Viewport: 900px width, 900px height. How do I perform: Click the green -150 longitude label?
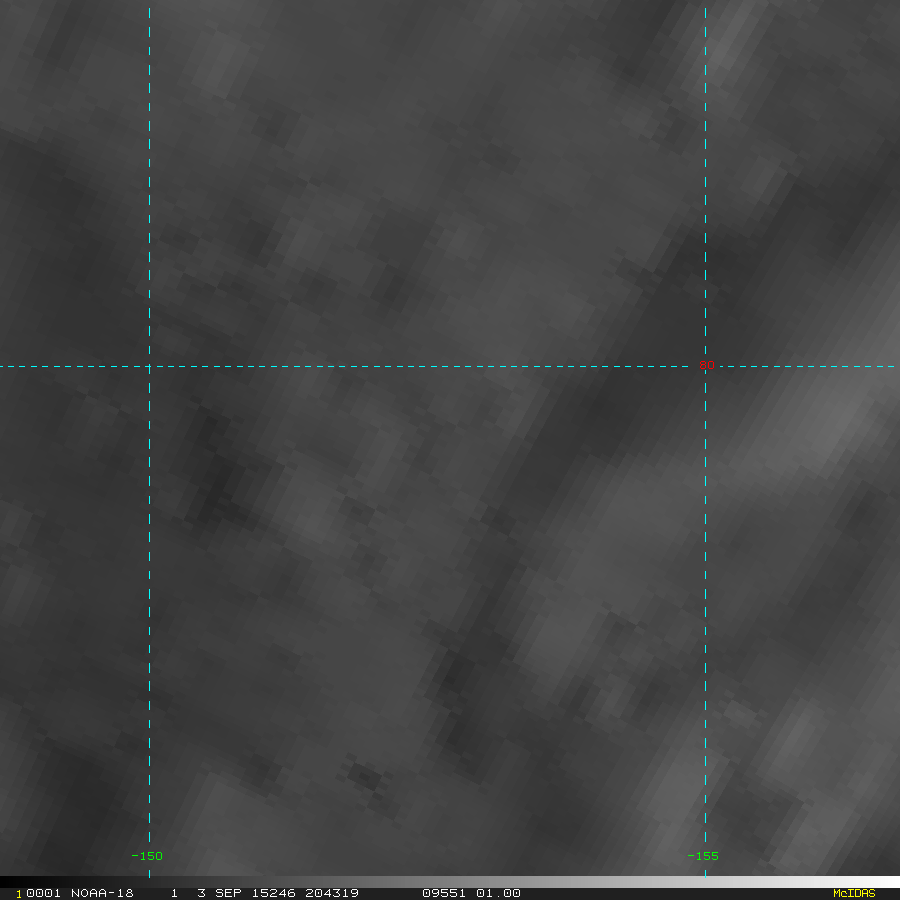click(x=147, y=856)
